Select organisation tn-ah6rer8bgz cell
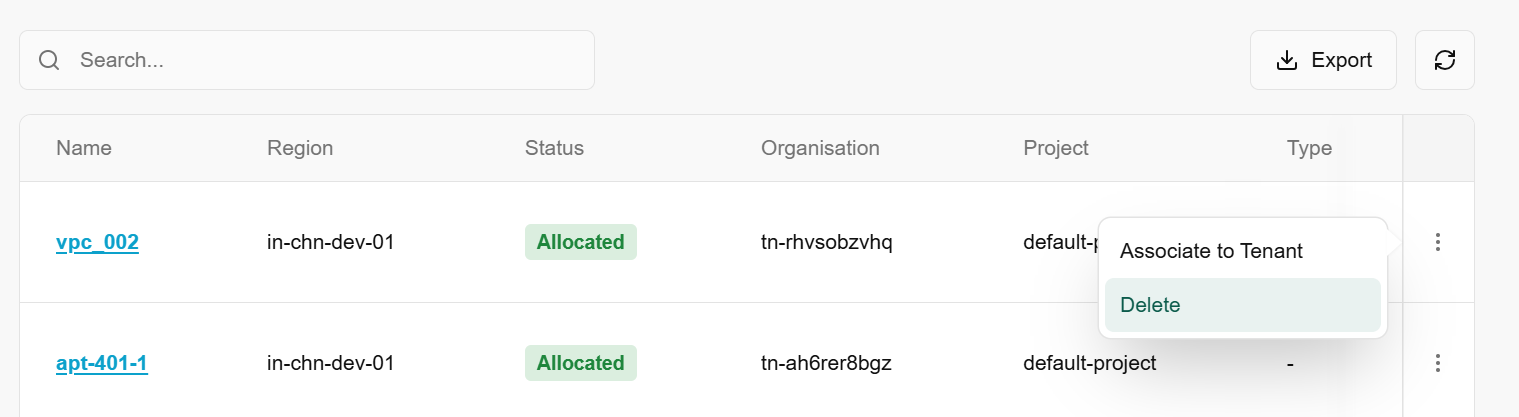The width and height of the screenshot is (1519, 417). click(826, 363)
